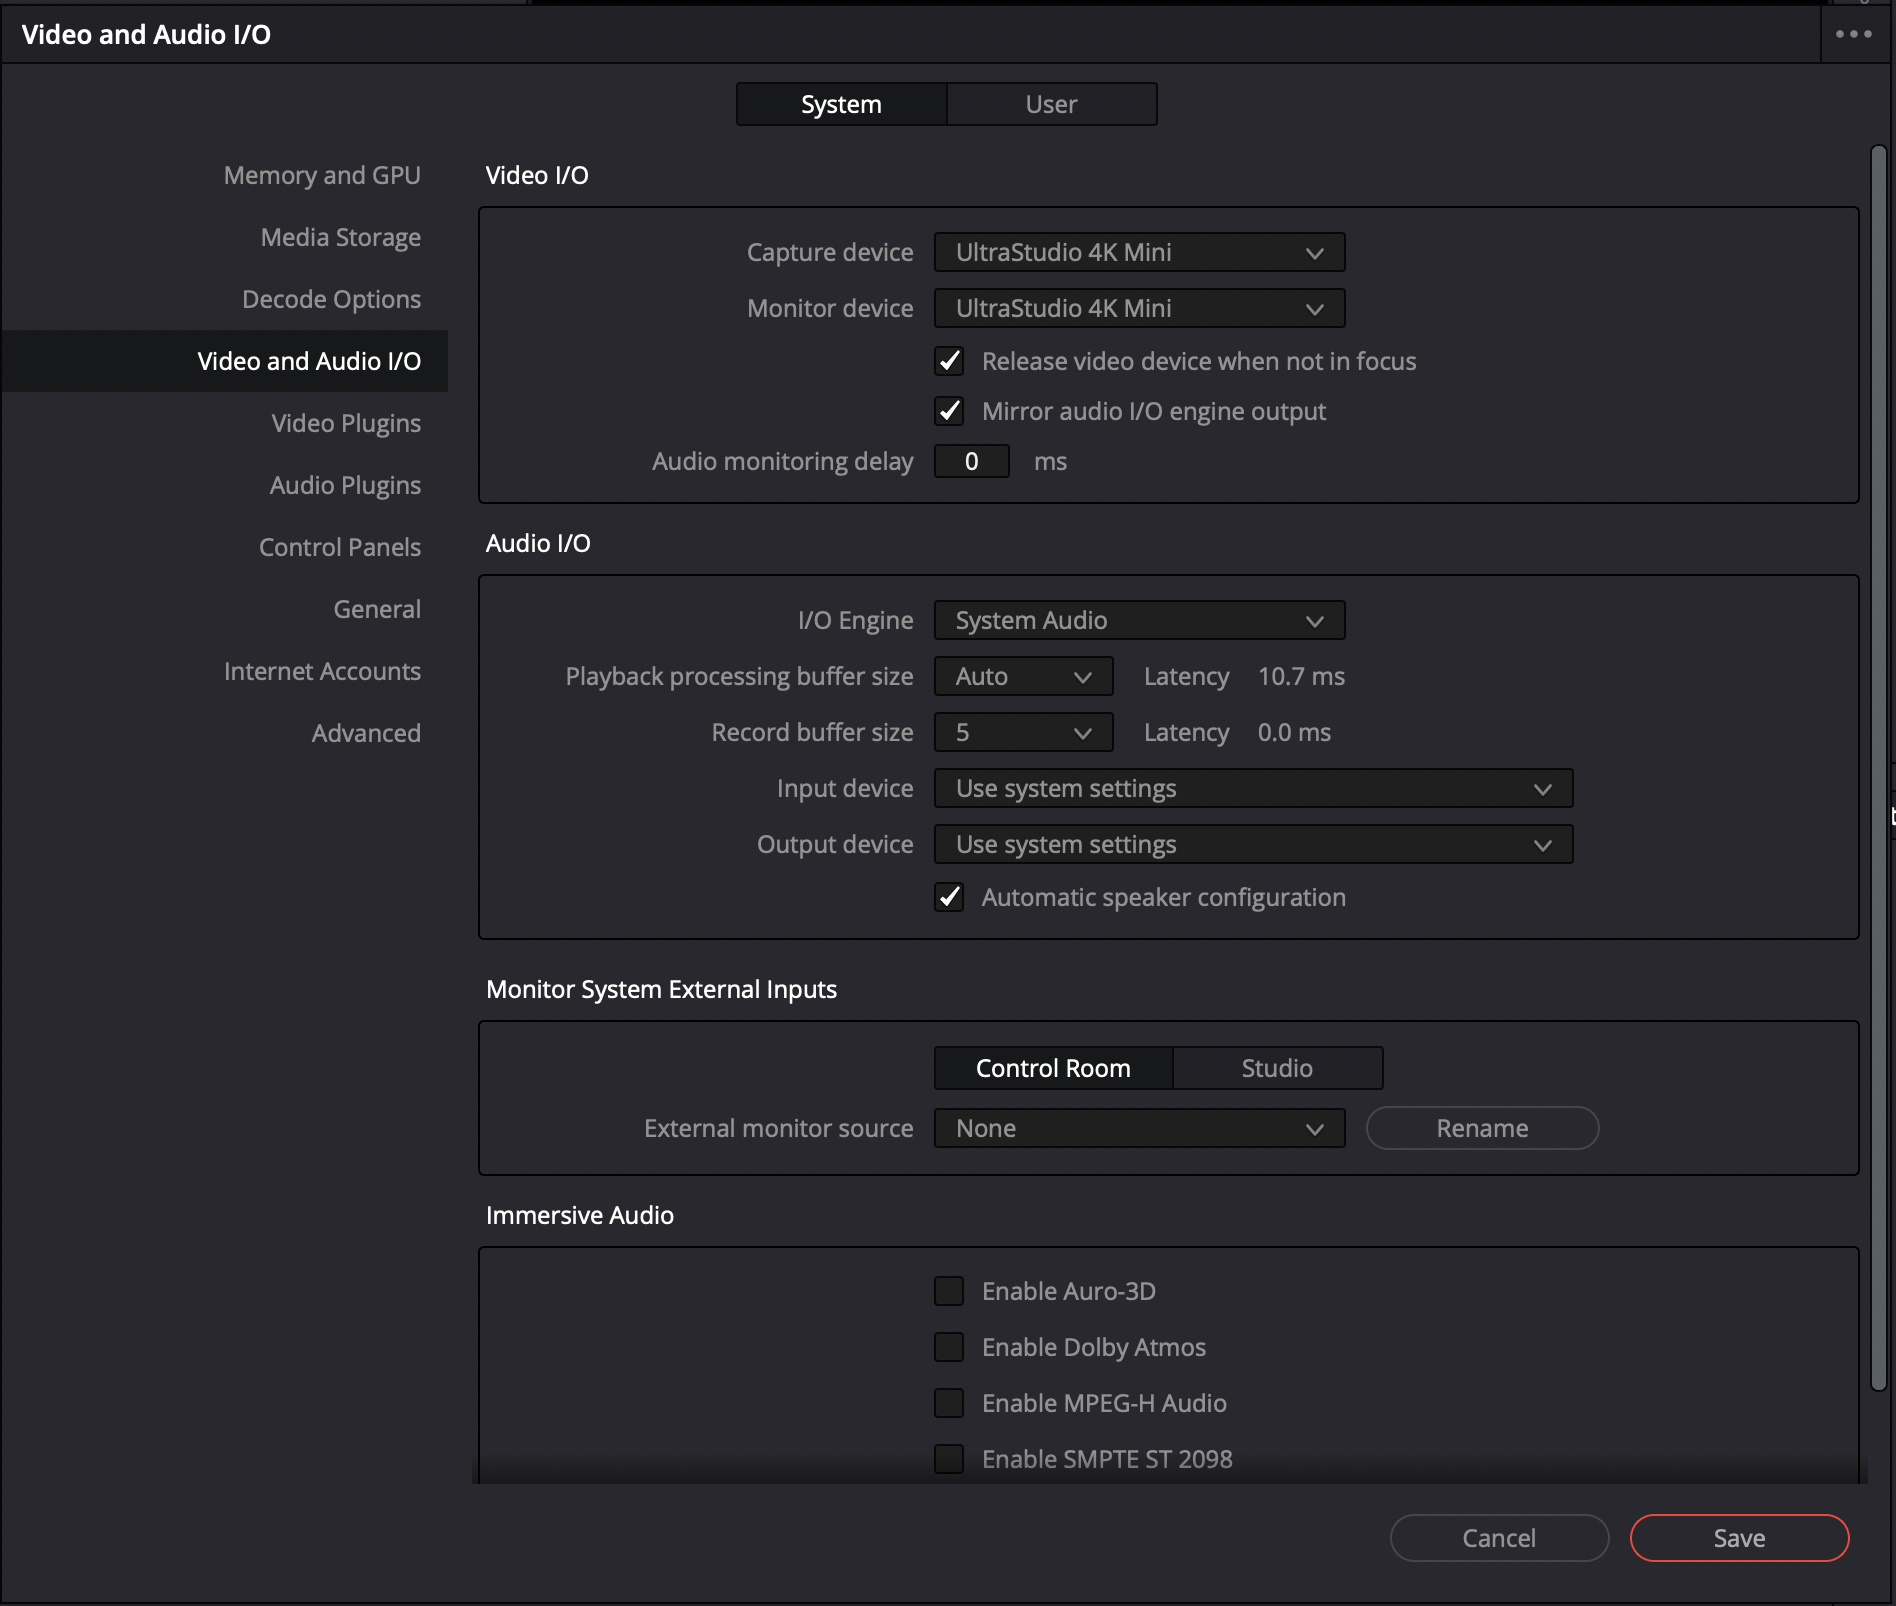1896x1606 pixels.
Task: Go to Media Storage section
Action: [x=340, y=237]
